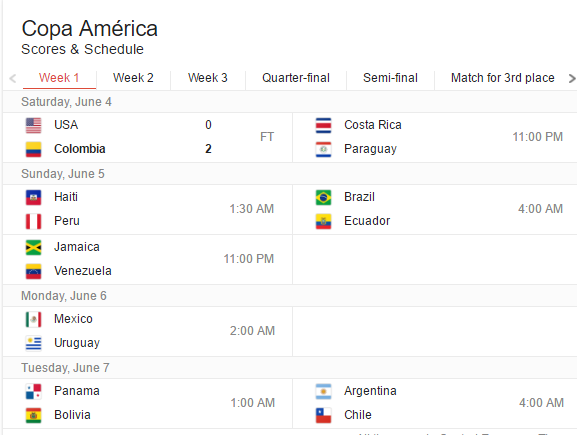The height and width of the screenshot is (435, 577).
Task: Click the Panama flag icon
Action: point(33,392)
